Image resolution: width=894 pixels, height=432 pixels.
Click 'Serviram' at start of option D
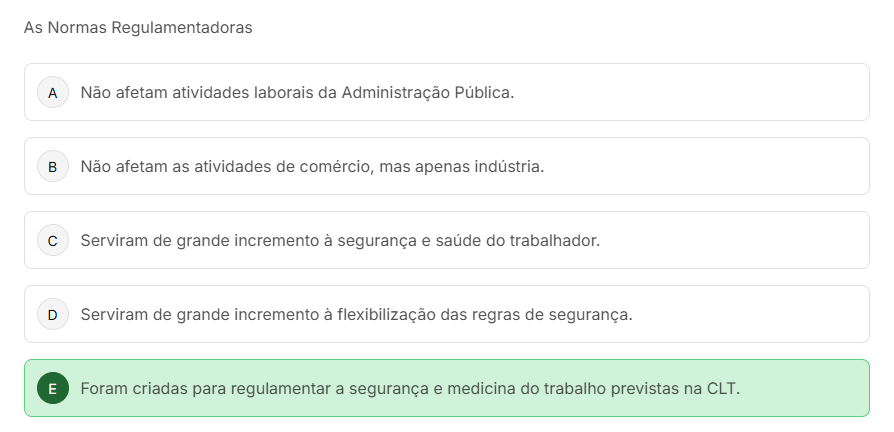point(113,314)
